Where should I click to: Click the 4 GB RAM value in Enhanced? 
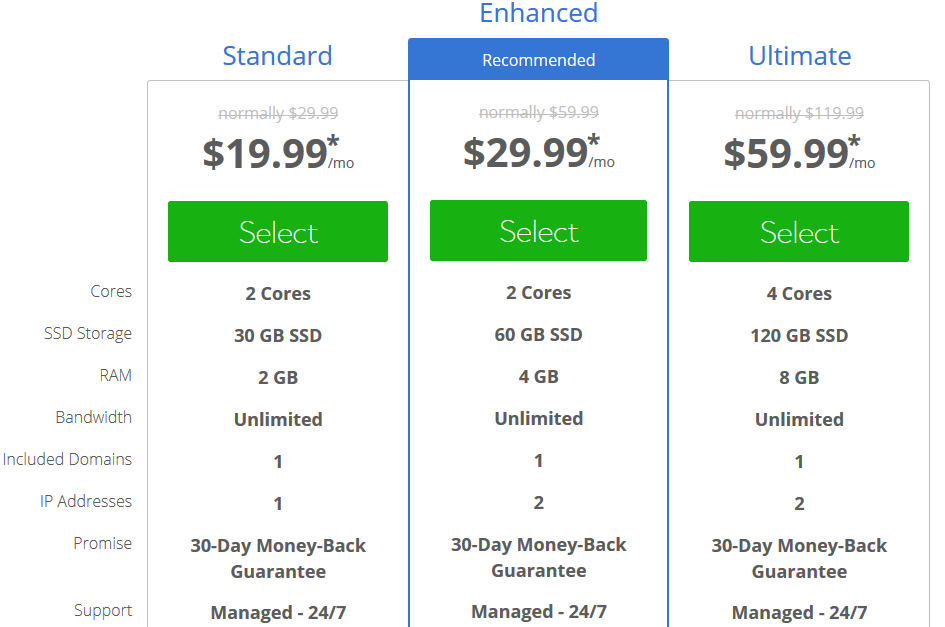coord(538,377)
